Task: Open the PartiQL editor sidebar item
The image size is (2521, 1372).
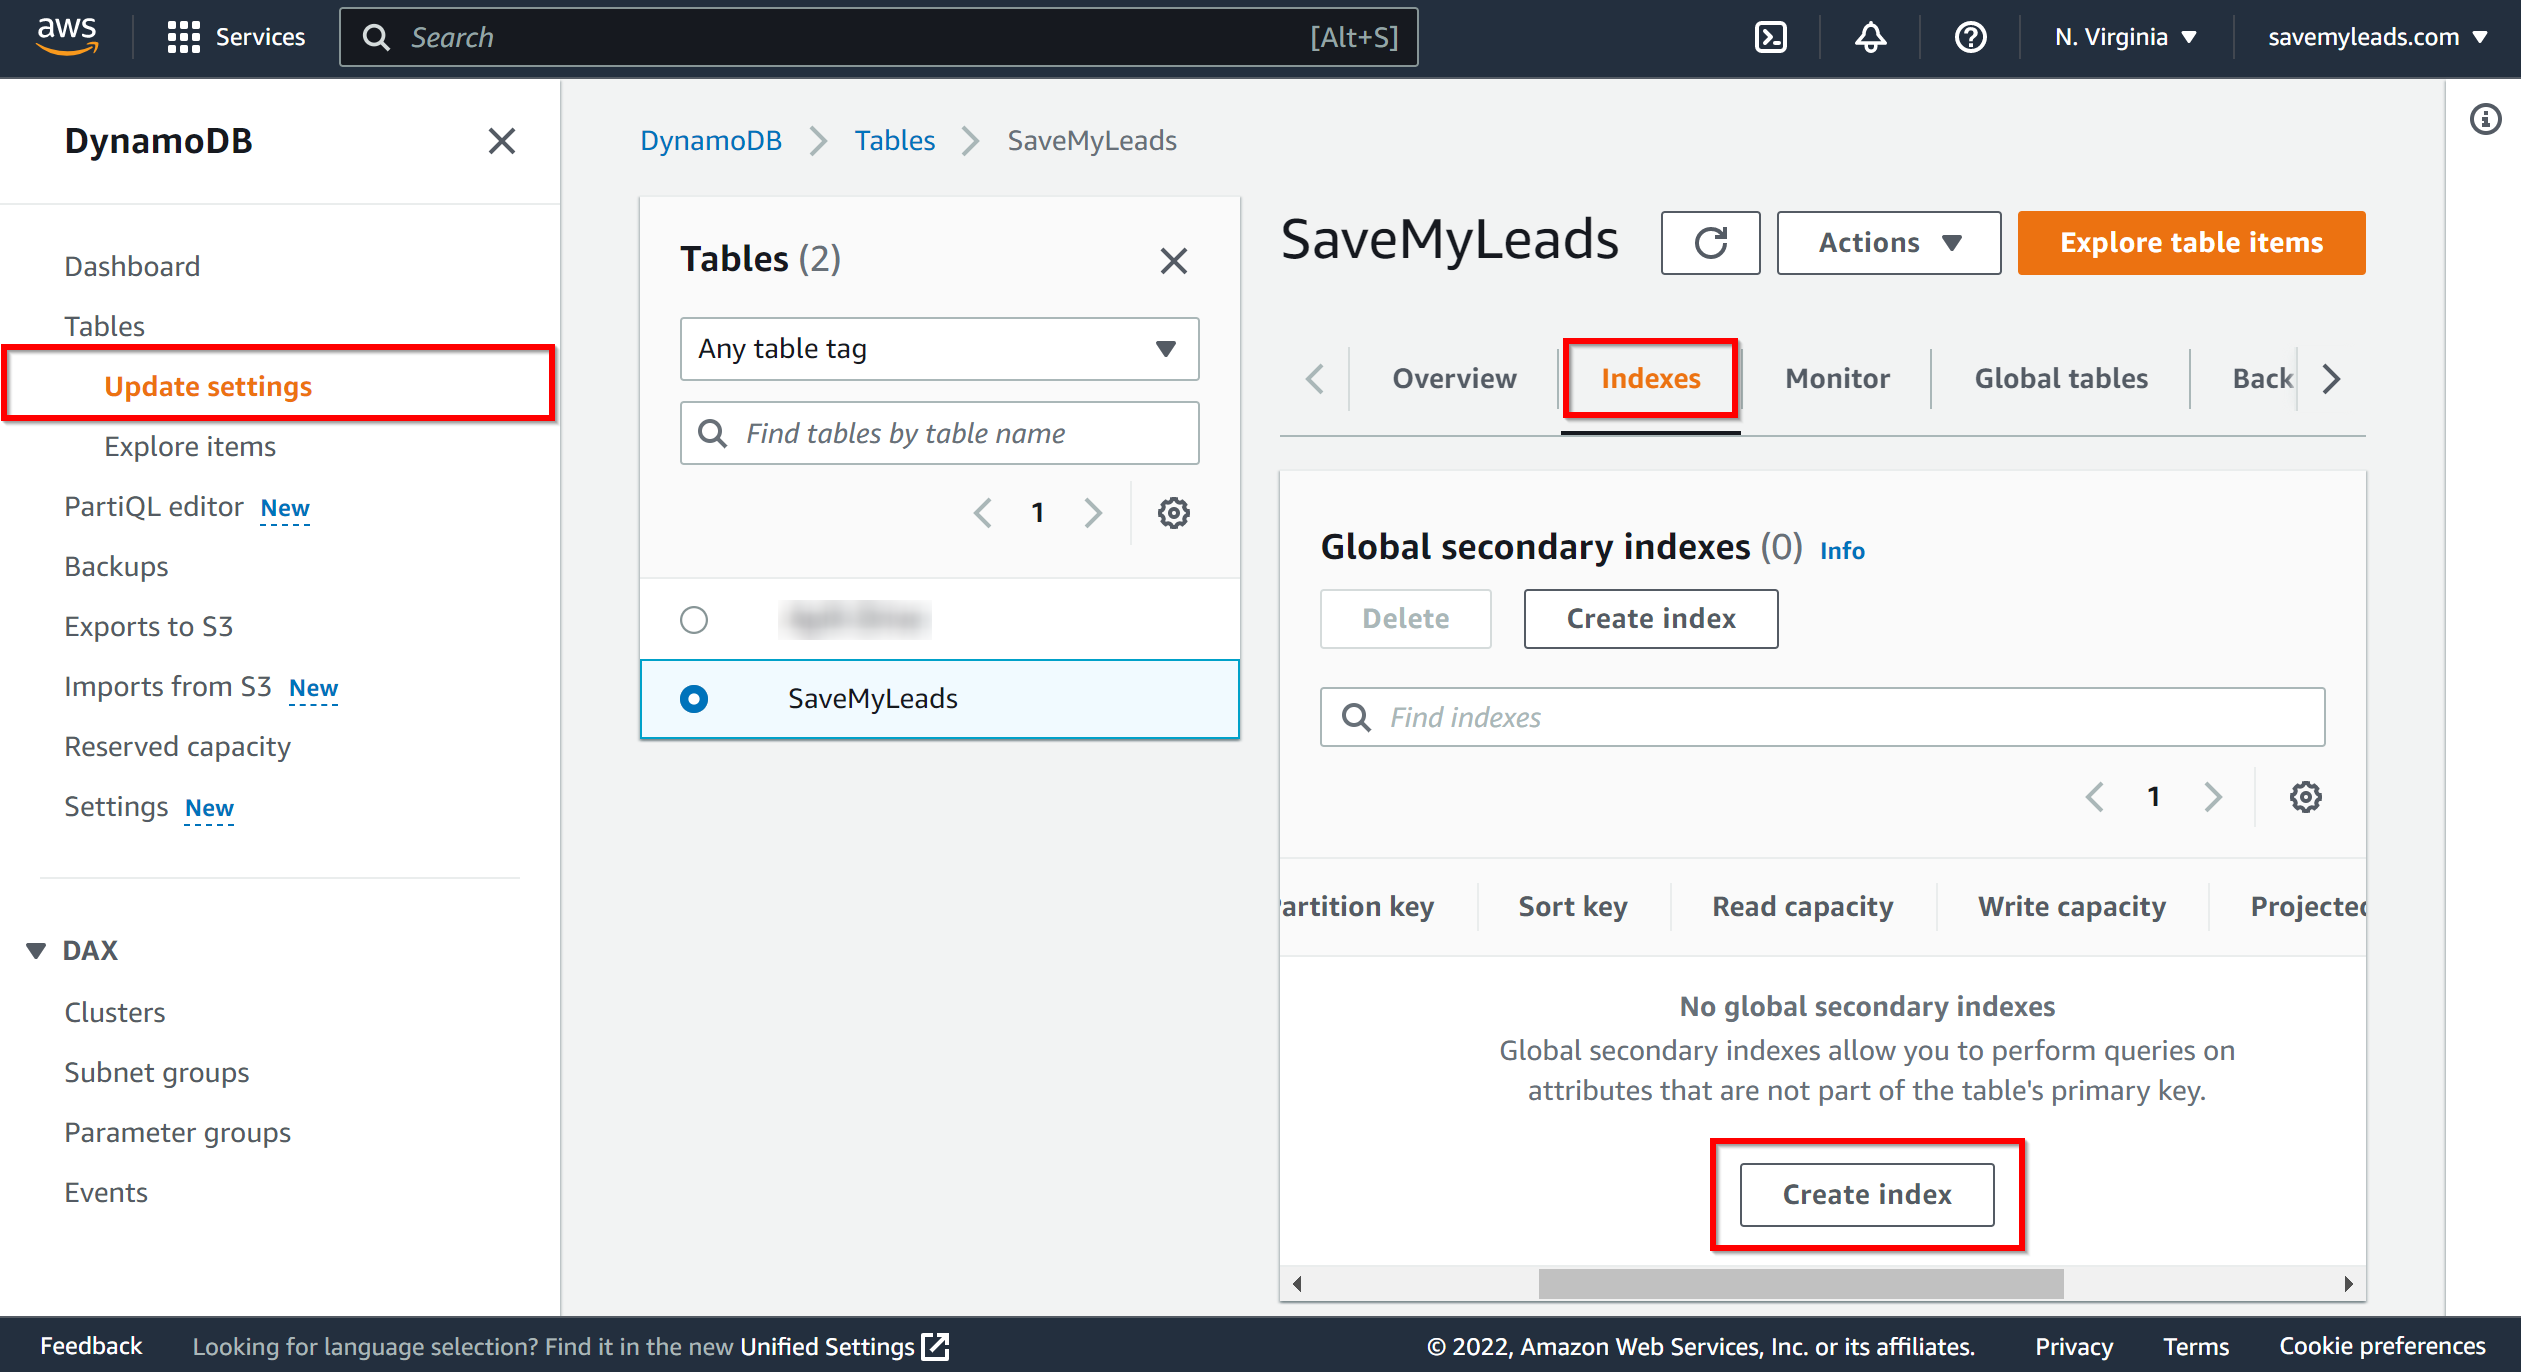Action: [x=154, y=506]
